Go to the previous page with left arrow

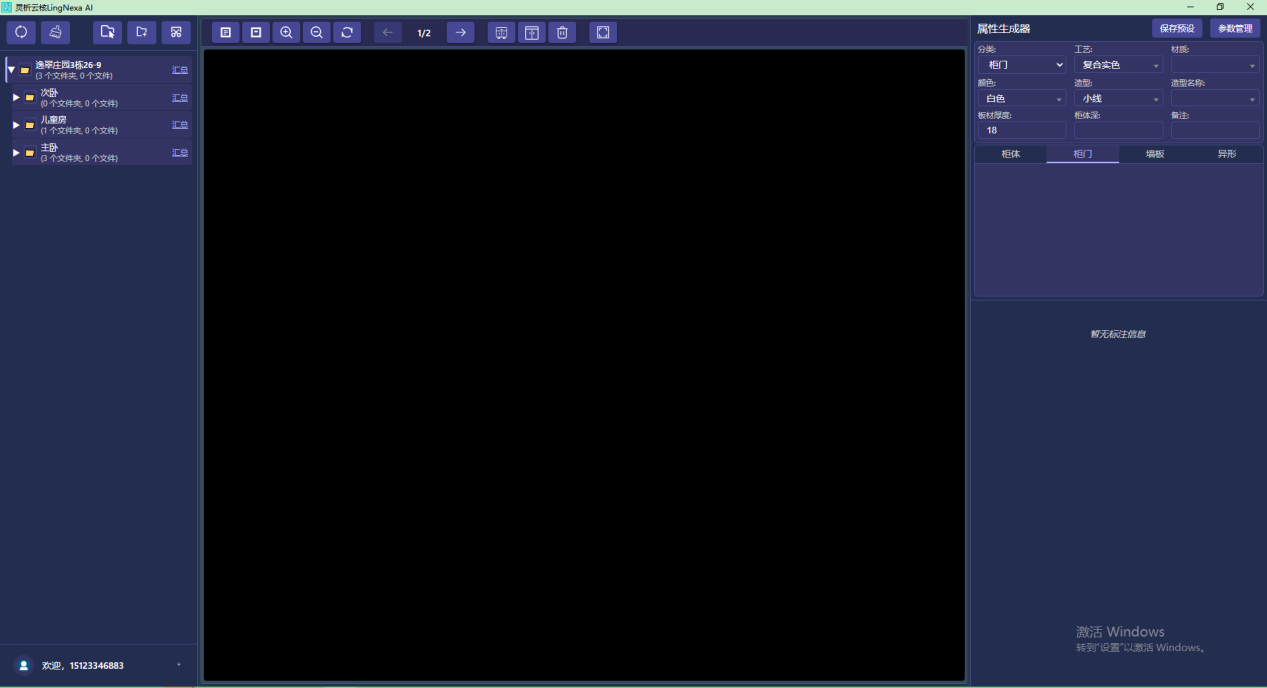pos(388,33)
